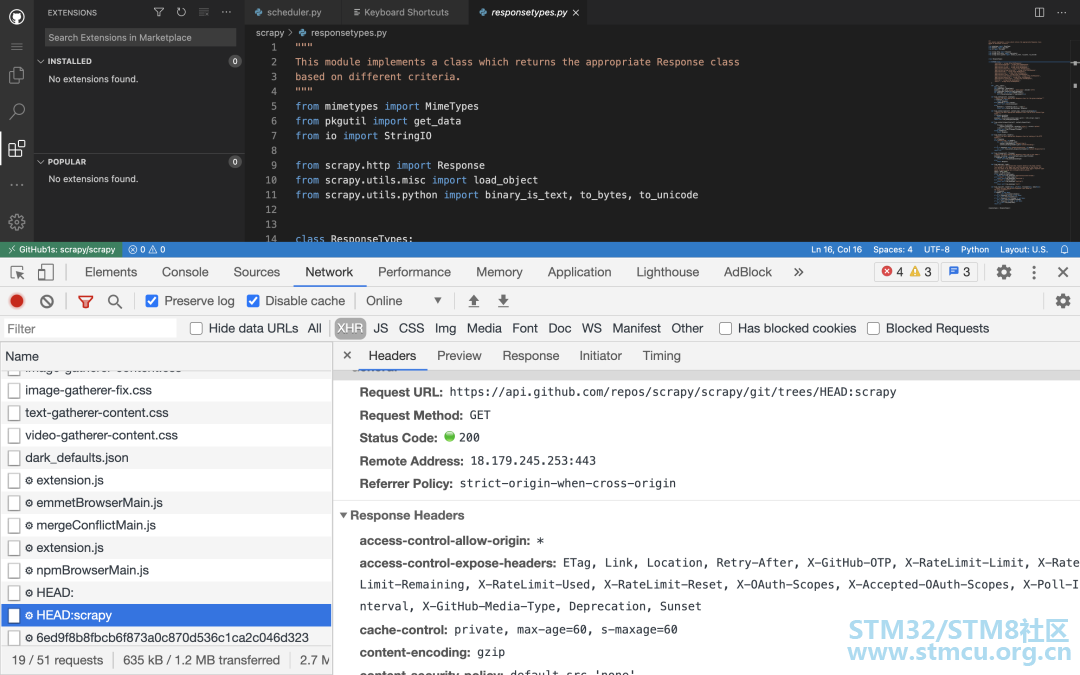Screen dimensions: 1080x675
Task: Clear extensions search results icon
Action: click(204, 12)
